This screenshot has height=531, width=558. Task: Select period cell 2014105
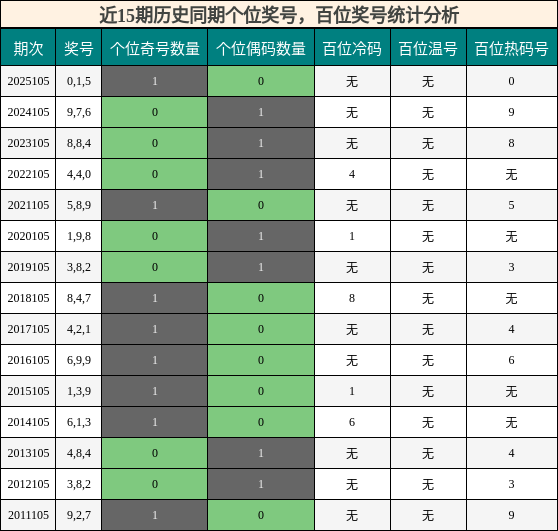(28, 422)
